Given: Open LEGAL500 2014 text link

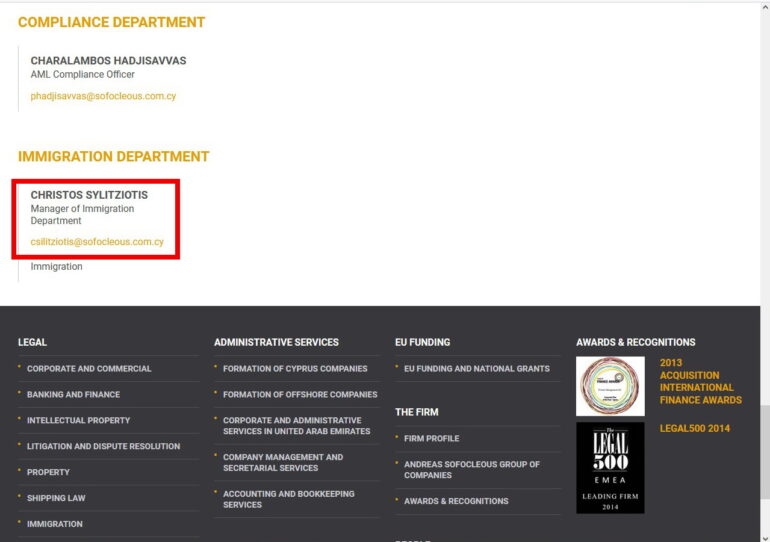Looking at the screenshot, I should click(695, 429).
